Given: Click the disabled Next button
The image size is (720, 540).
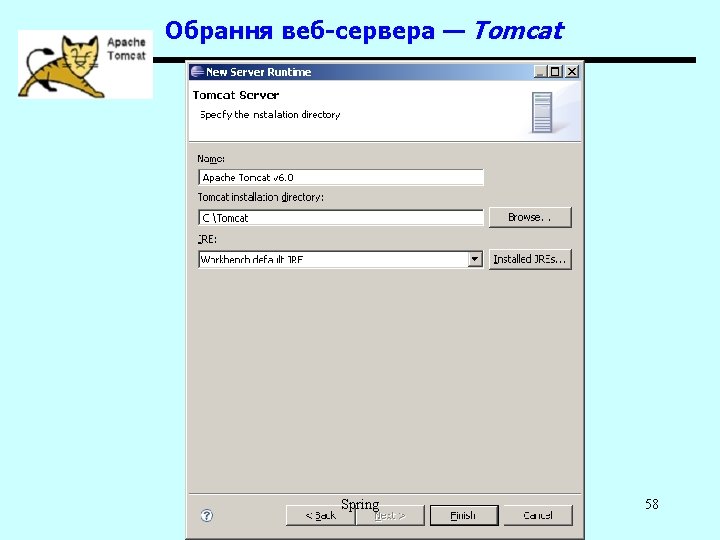Looking at the screenshot, I should tap(390, 516).
